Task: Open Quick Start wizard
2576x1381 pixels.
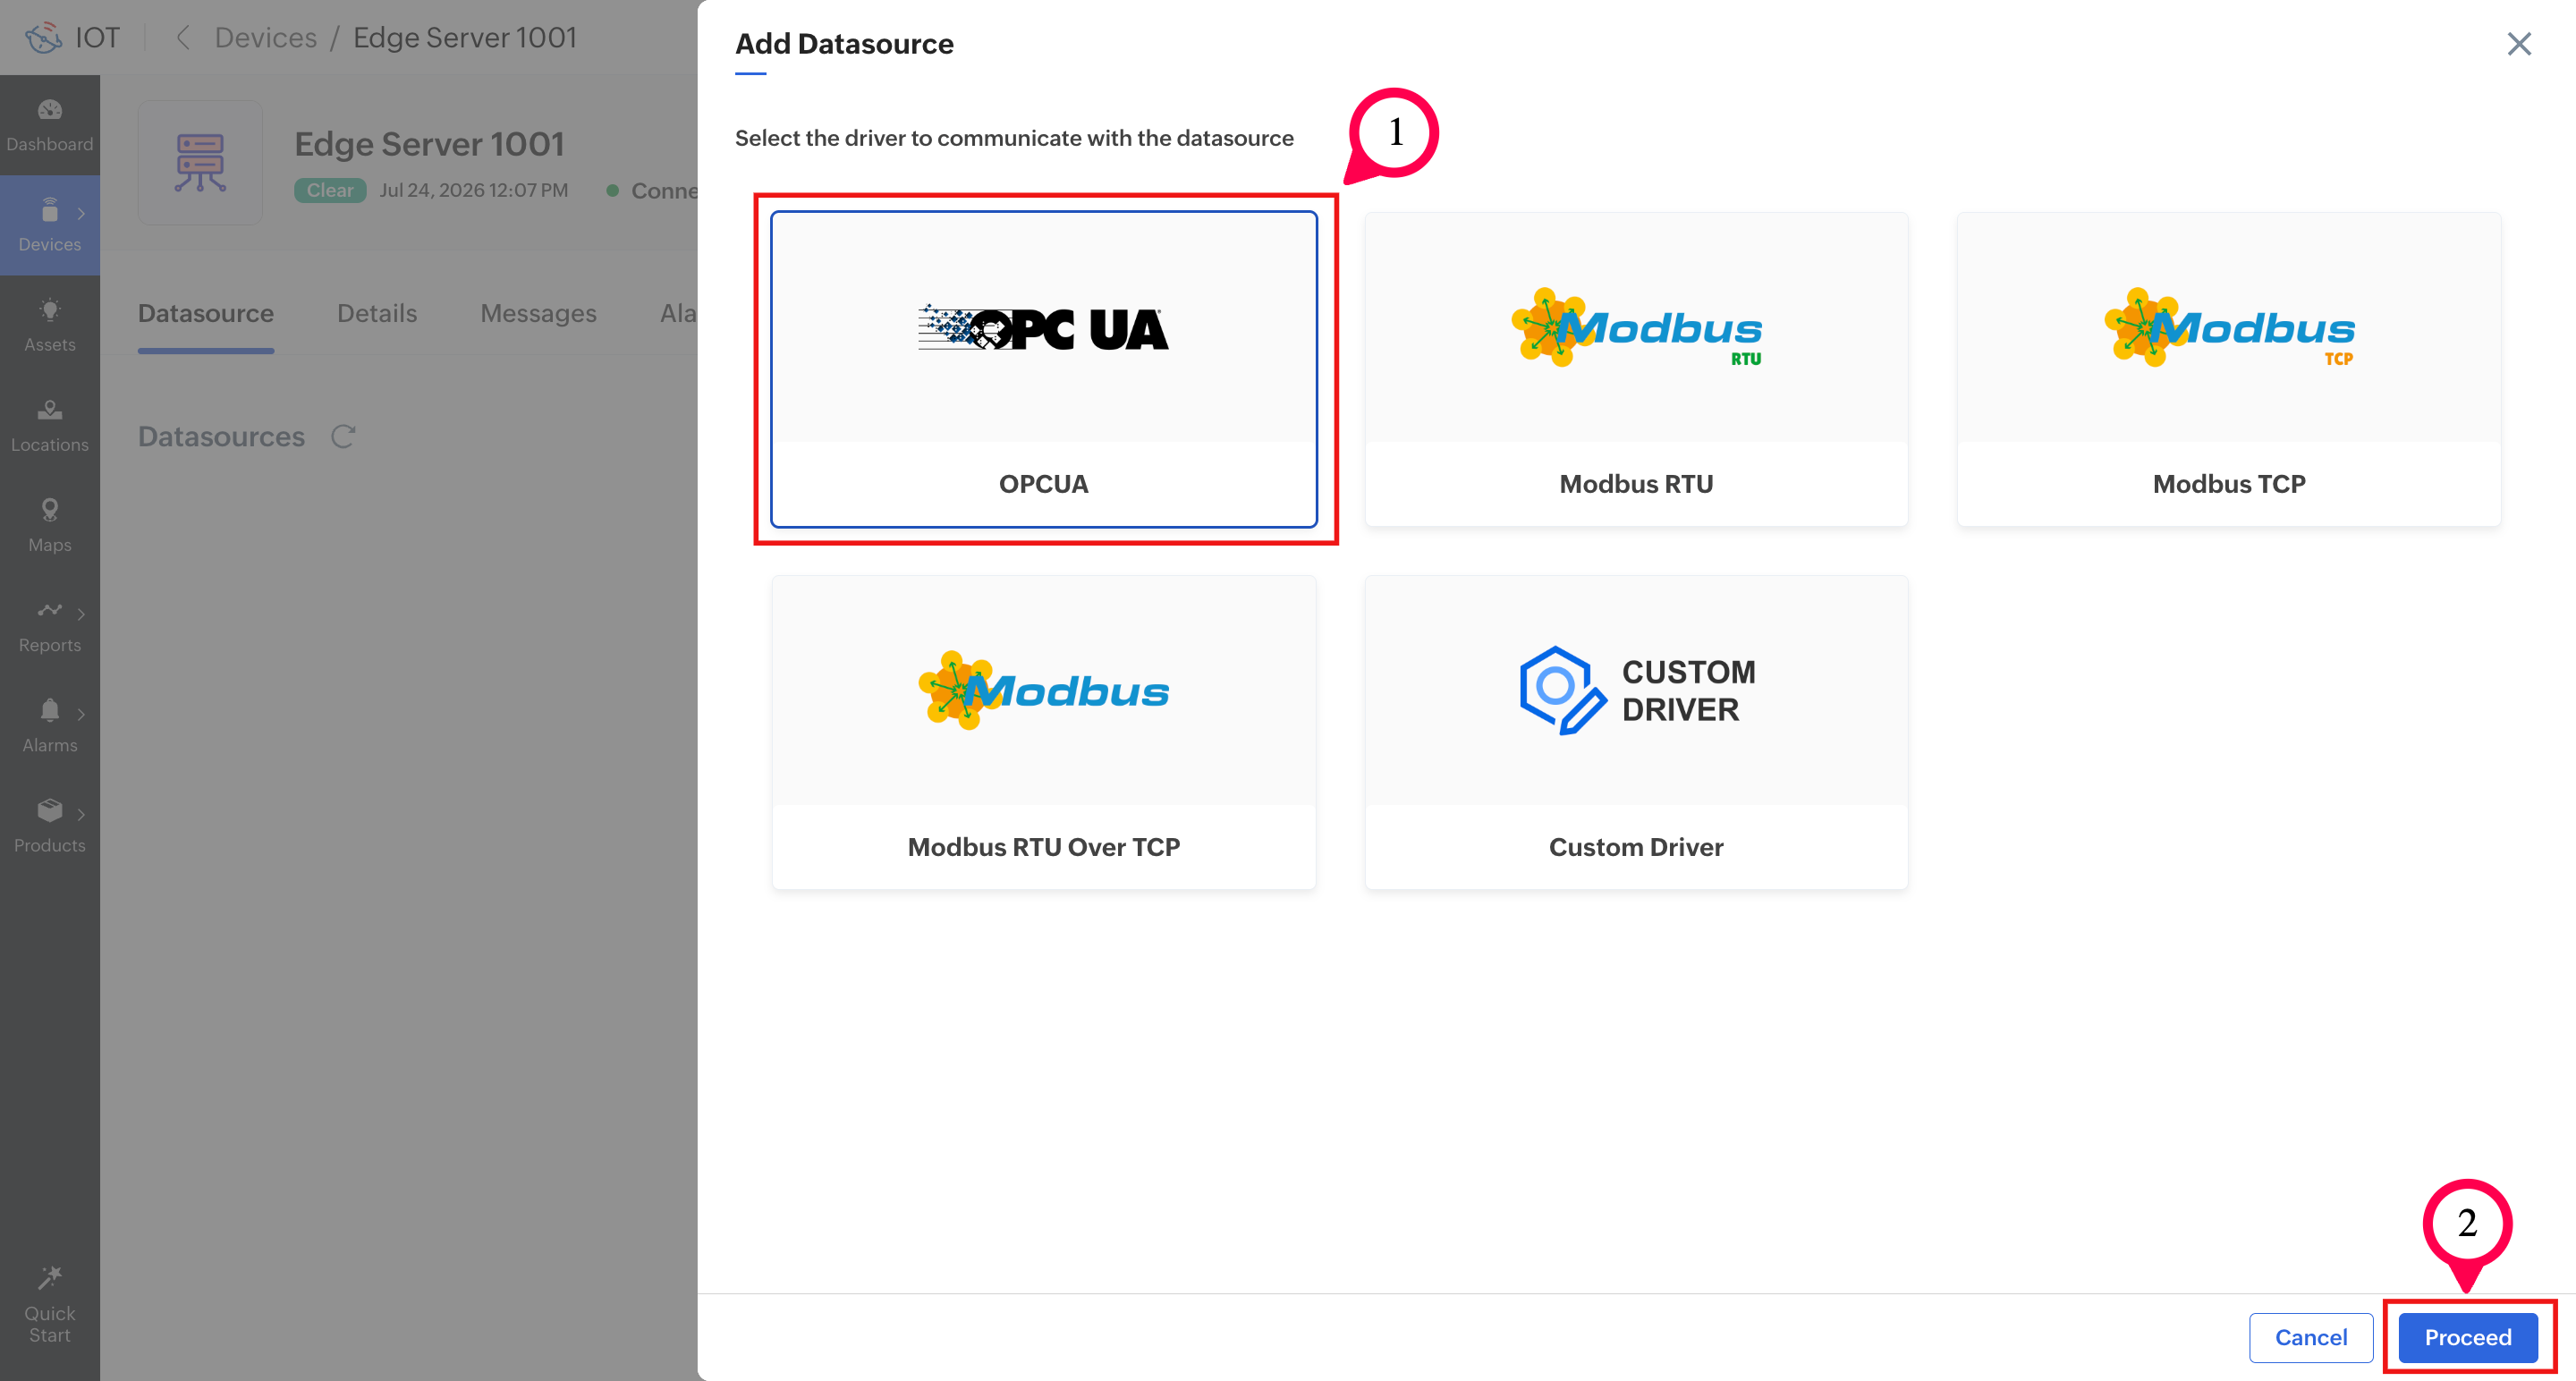Action: pos(50,1306)
